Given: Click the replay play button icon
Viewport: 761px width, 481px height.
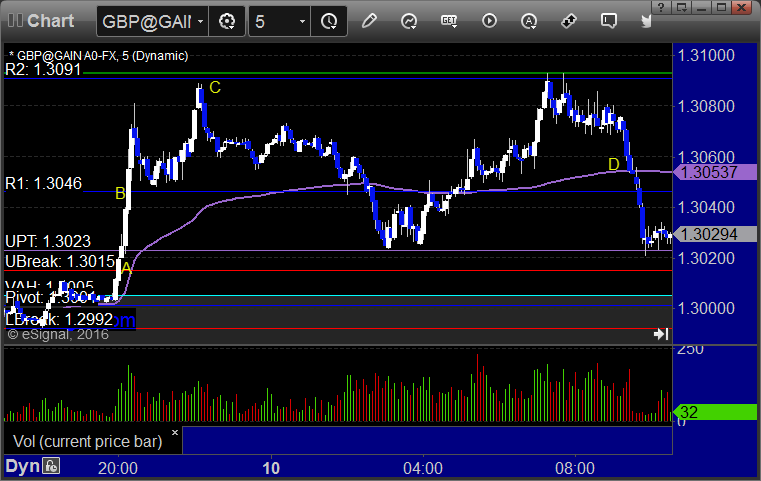Looking at the screenshot, I should (x=489, y=21).
